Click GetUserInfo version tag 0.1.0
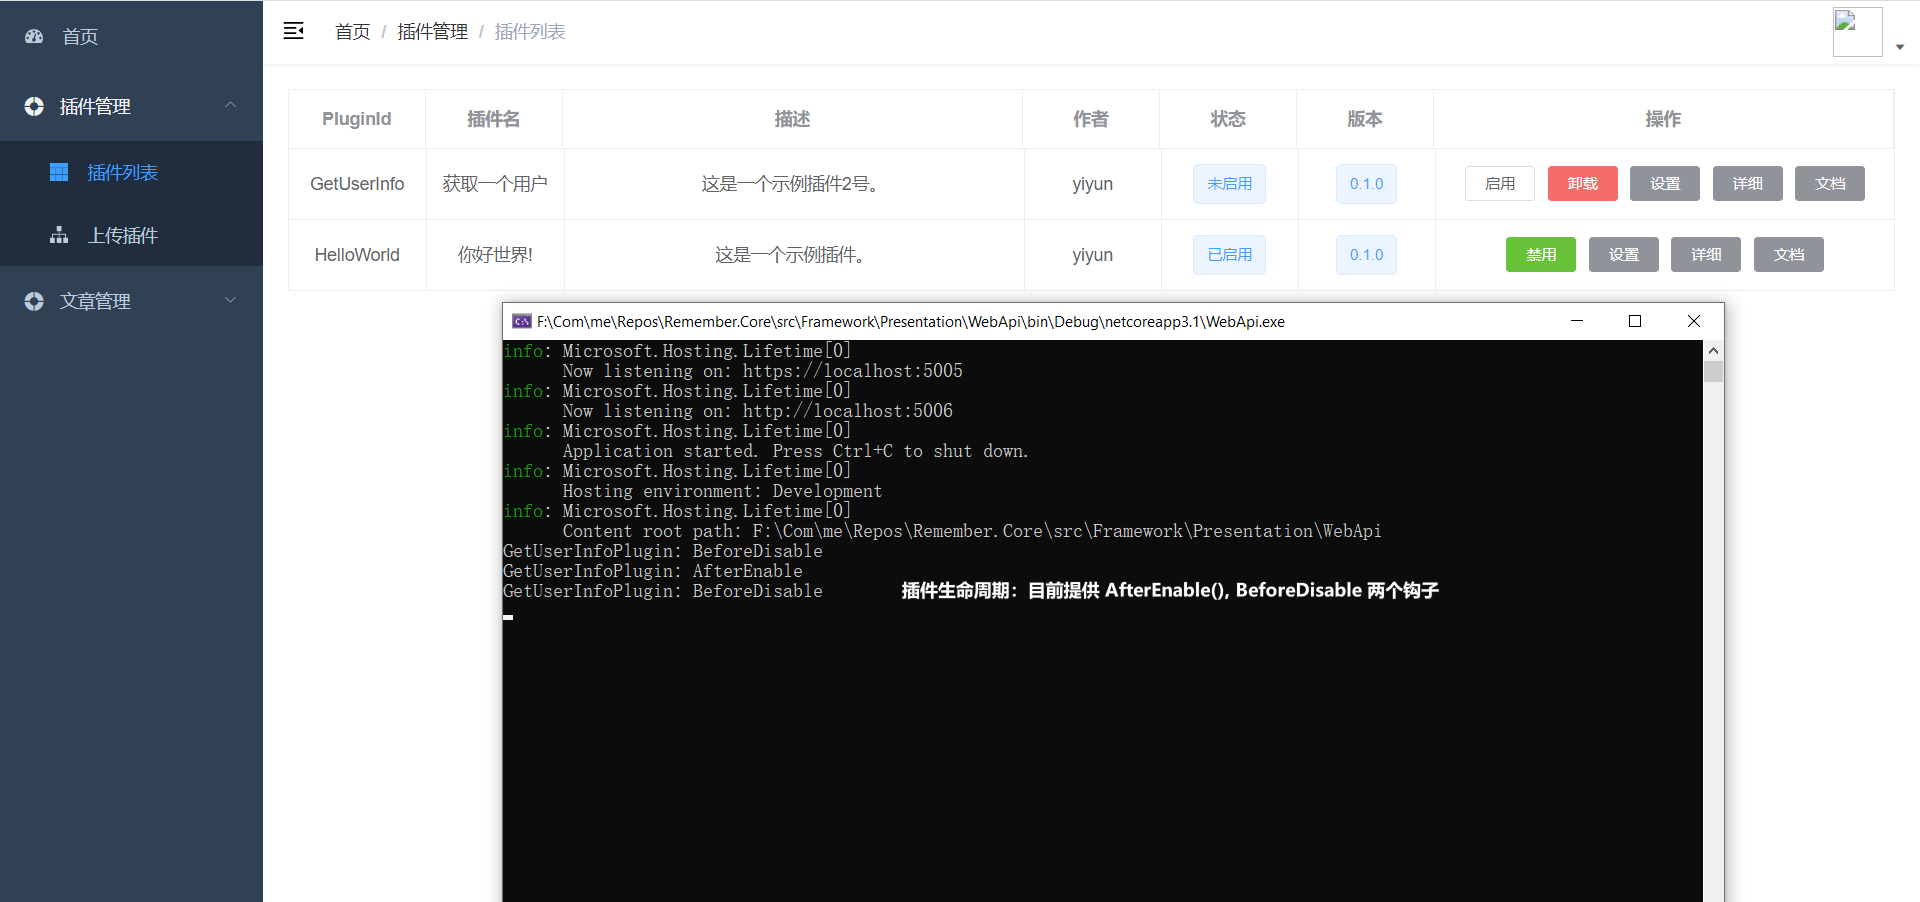 tap(1366, 184)
